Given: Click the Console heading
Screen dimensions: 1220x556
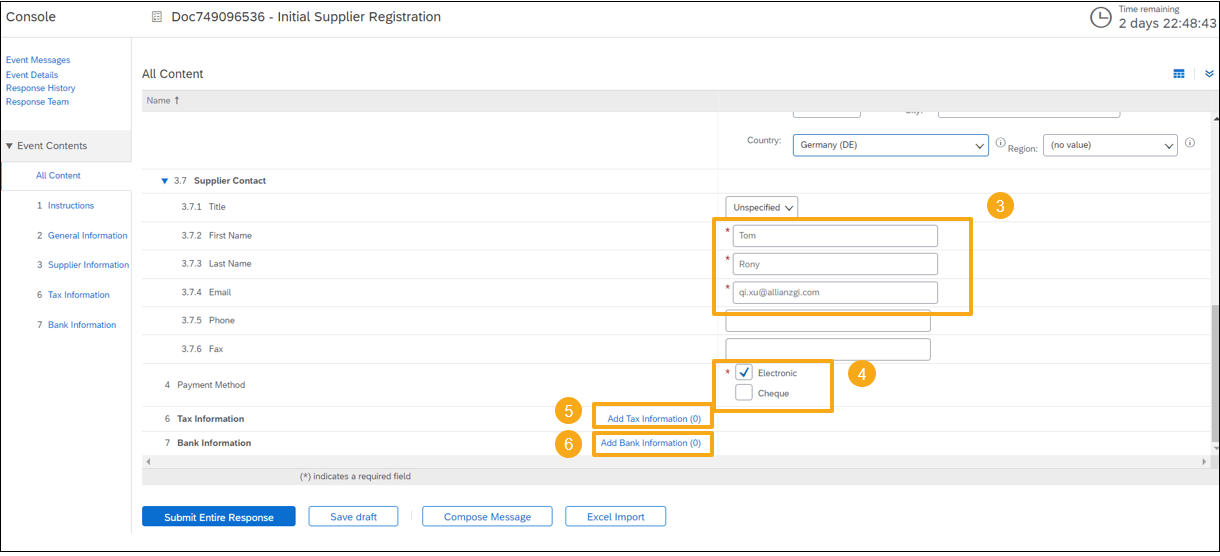Looking at the screenshot, I should (31, 17).
